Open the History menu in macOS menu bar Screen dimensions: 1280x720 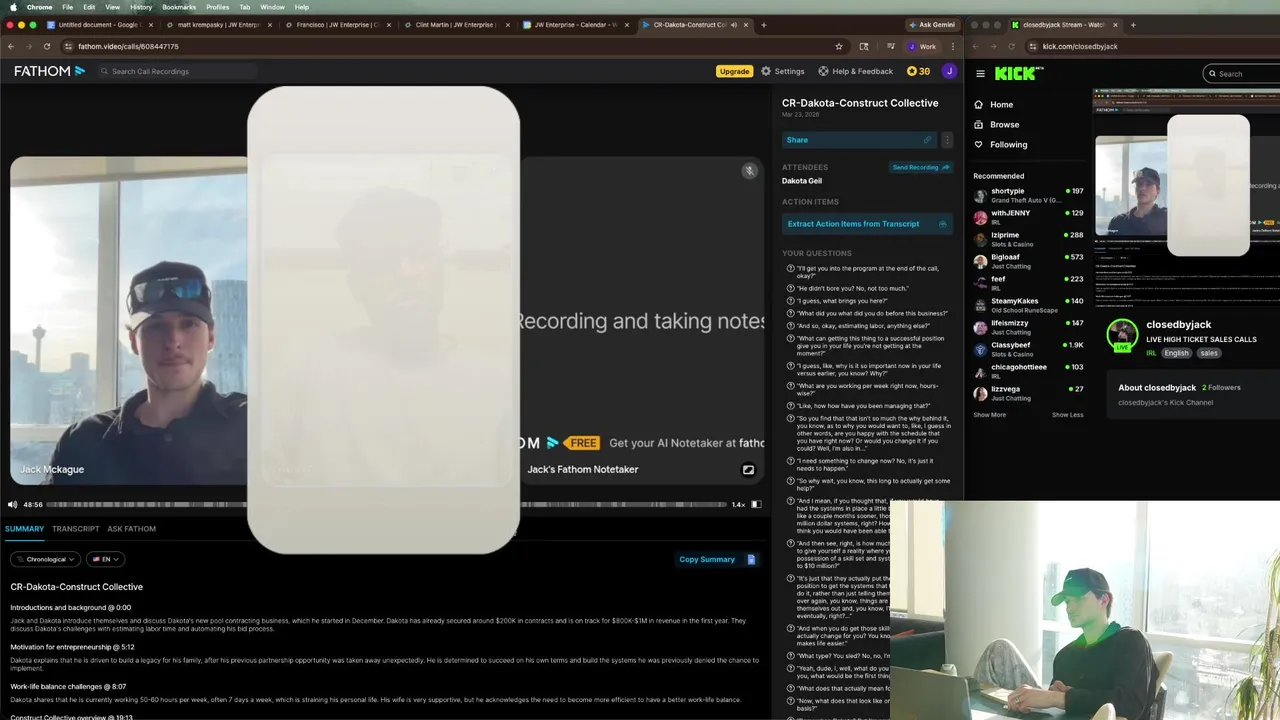coord(141,7)
